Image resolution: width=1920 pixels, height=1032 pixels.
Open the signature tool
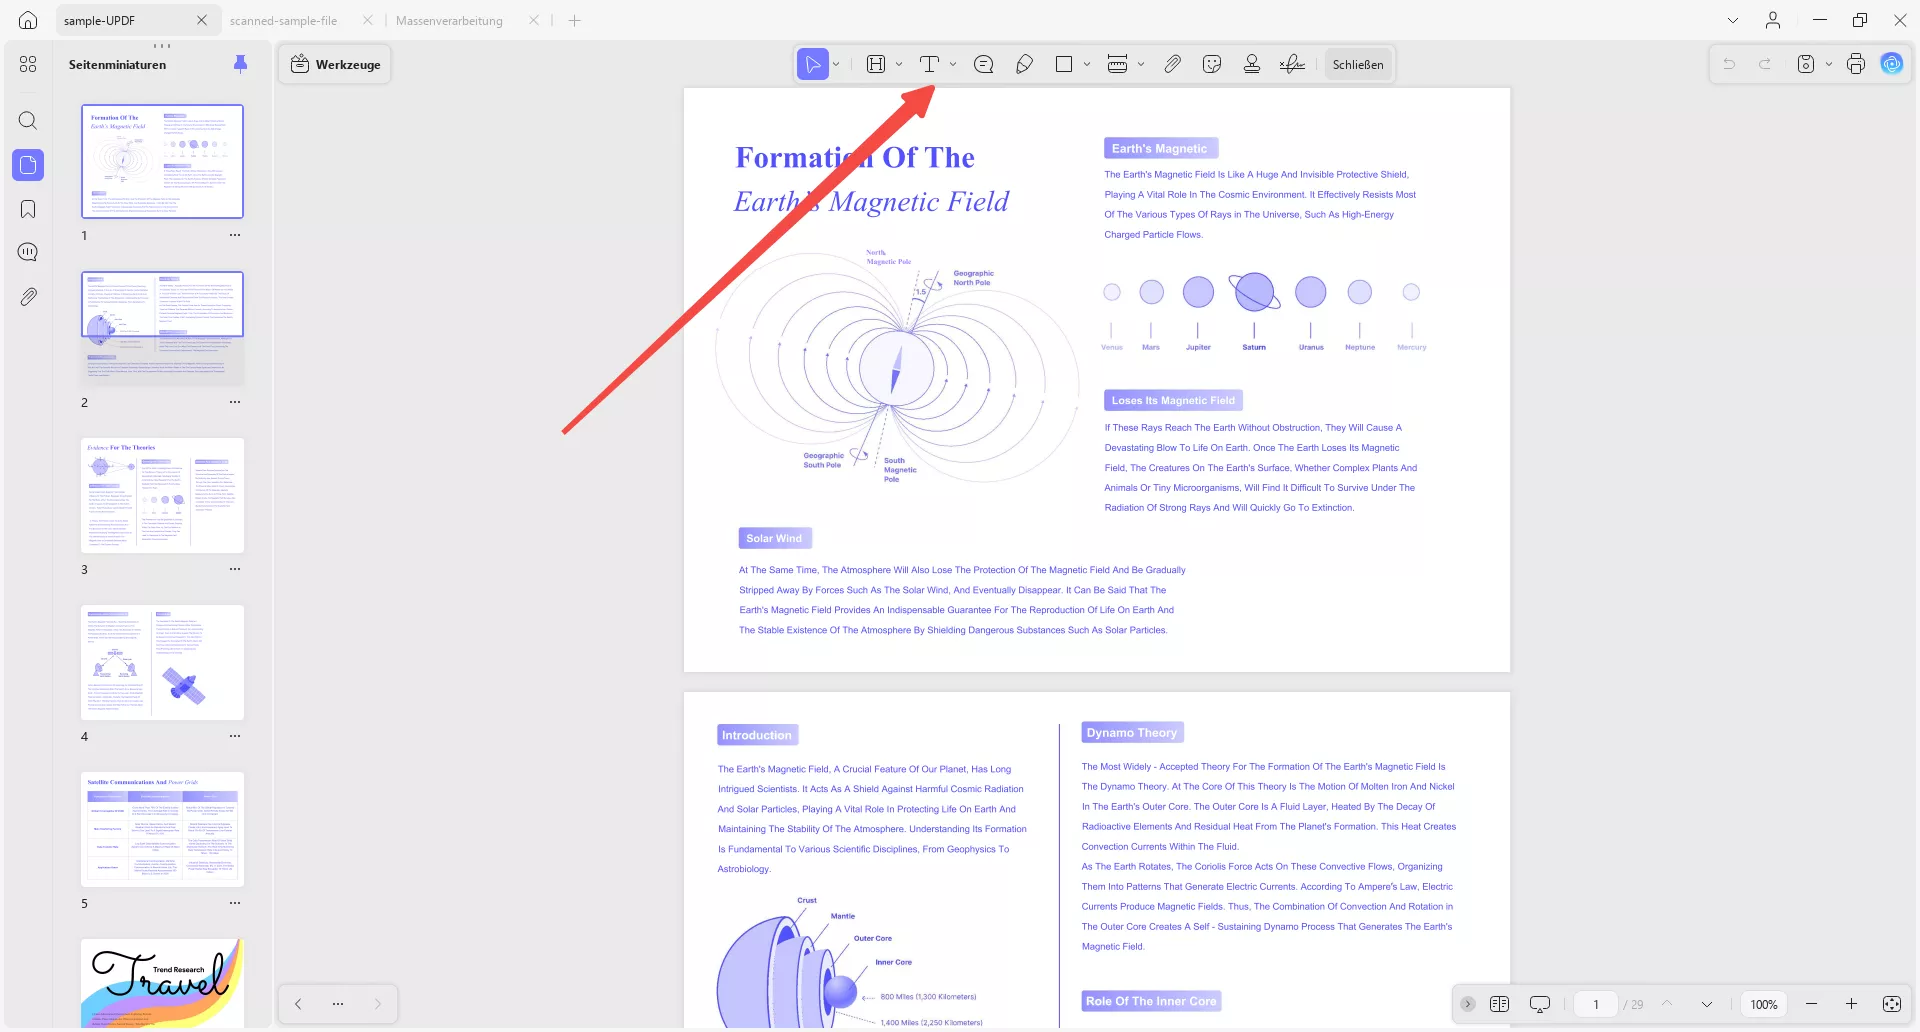point(1292,64)
